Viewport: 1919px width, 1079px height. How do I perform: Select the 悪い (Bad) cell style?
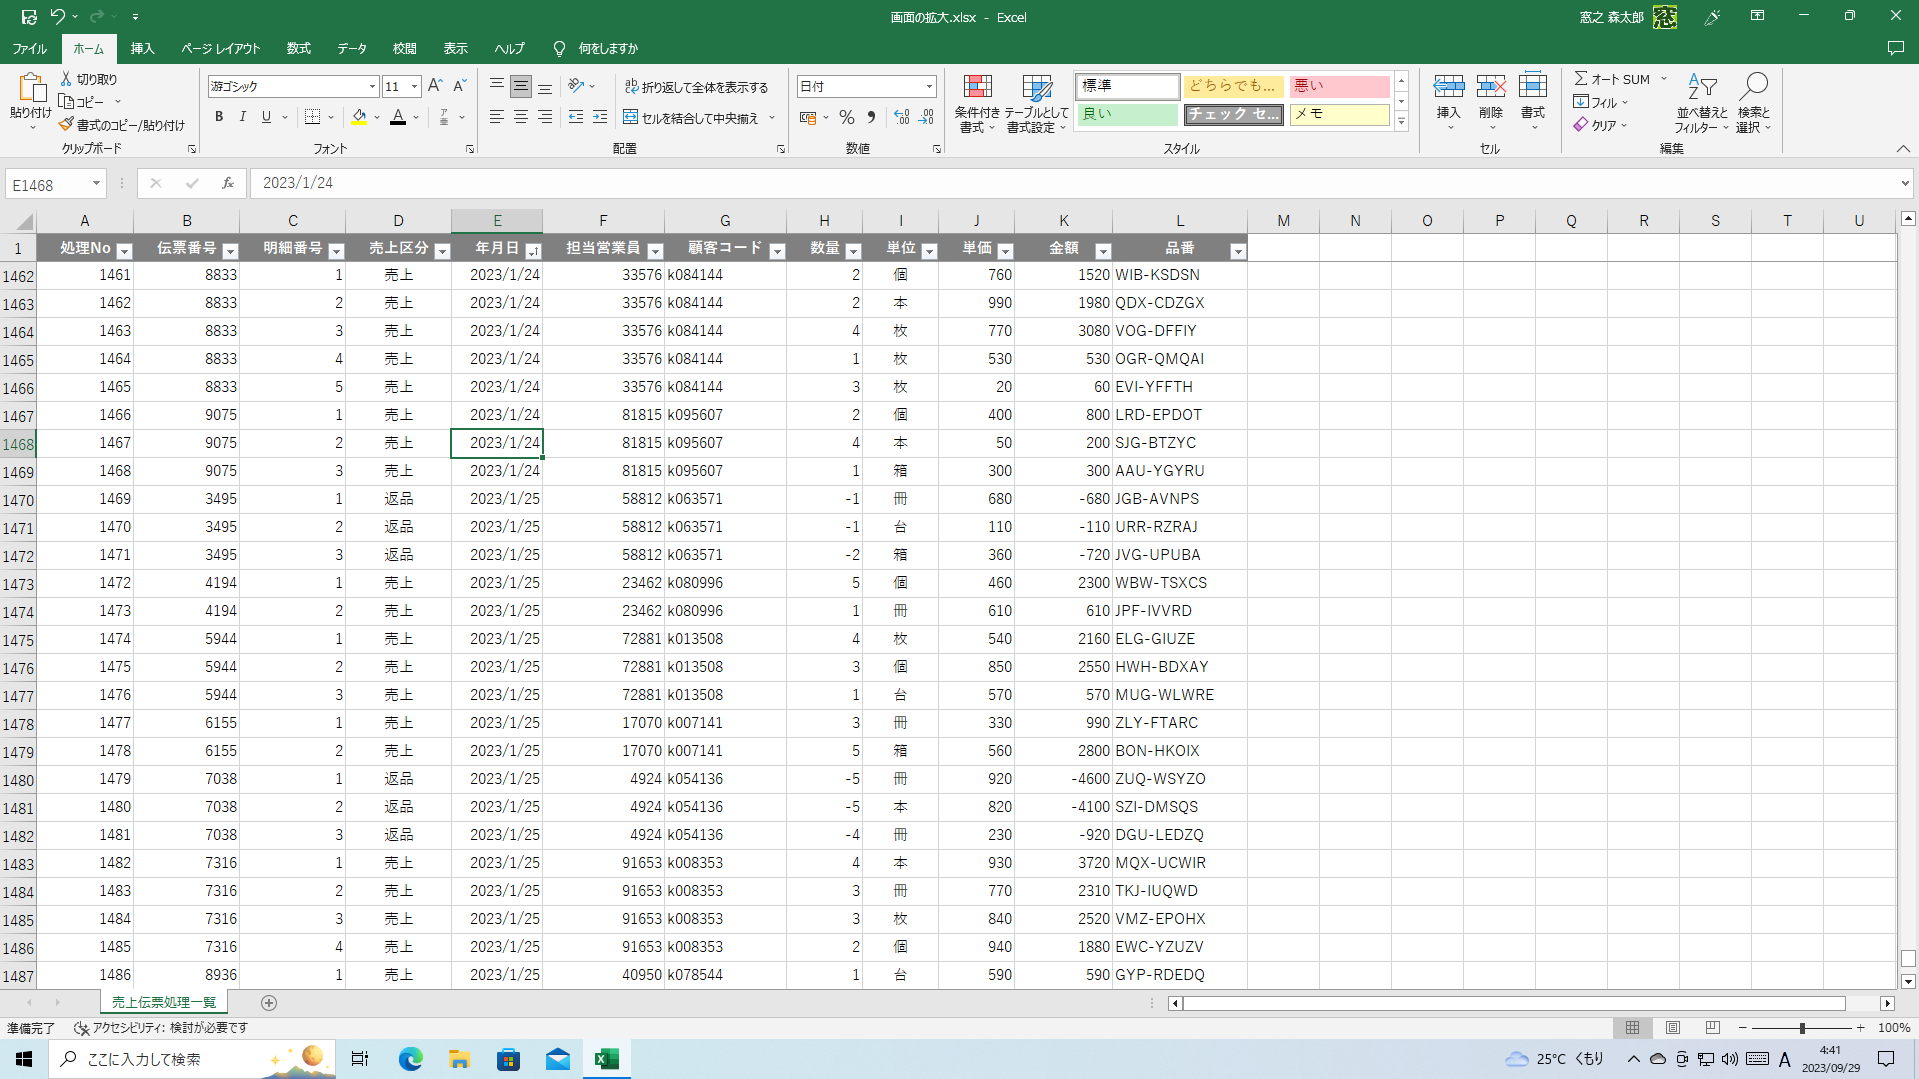click(x=1339, y=86)
